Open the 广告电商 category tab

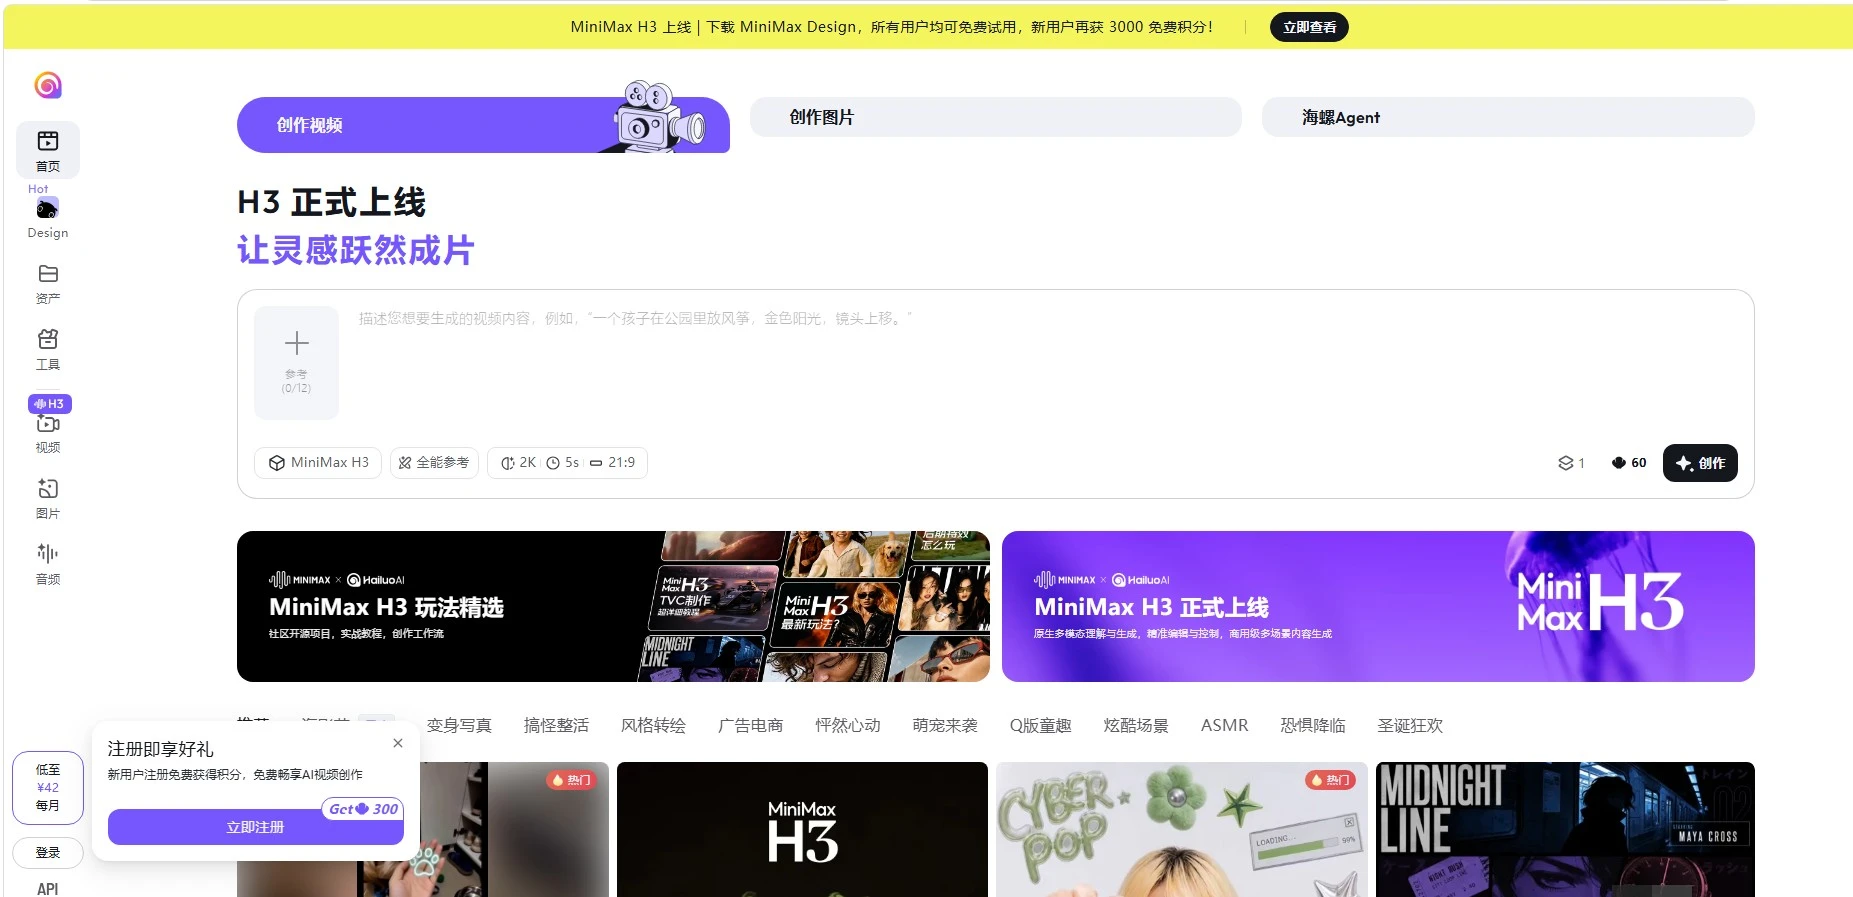750,726
